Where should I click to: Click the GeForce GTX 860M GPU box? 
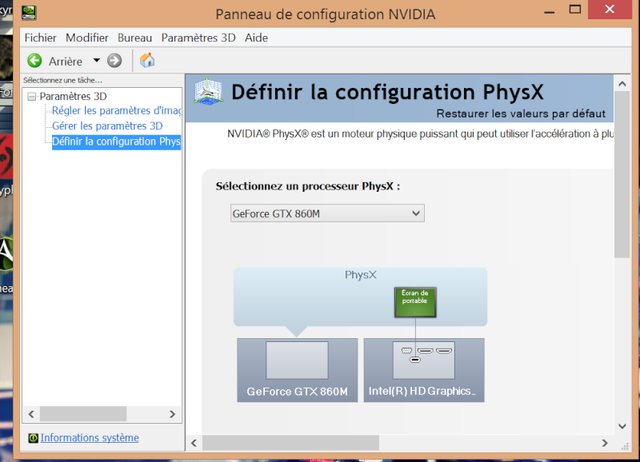297,370
